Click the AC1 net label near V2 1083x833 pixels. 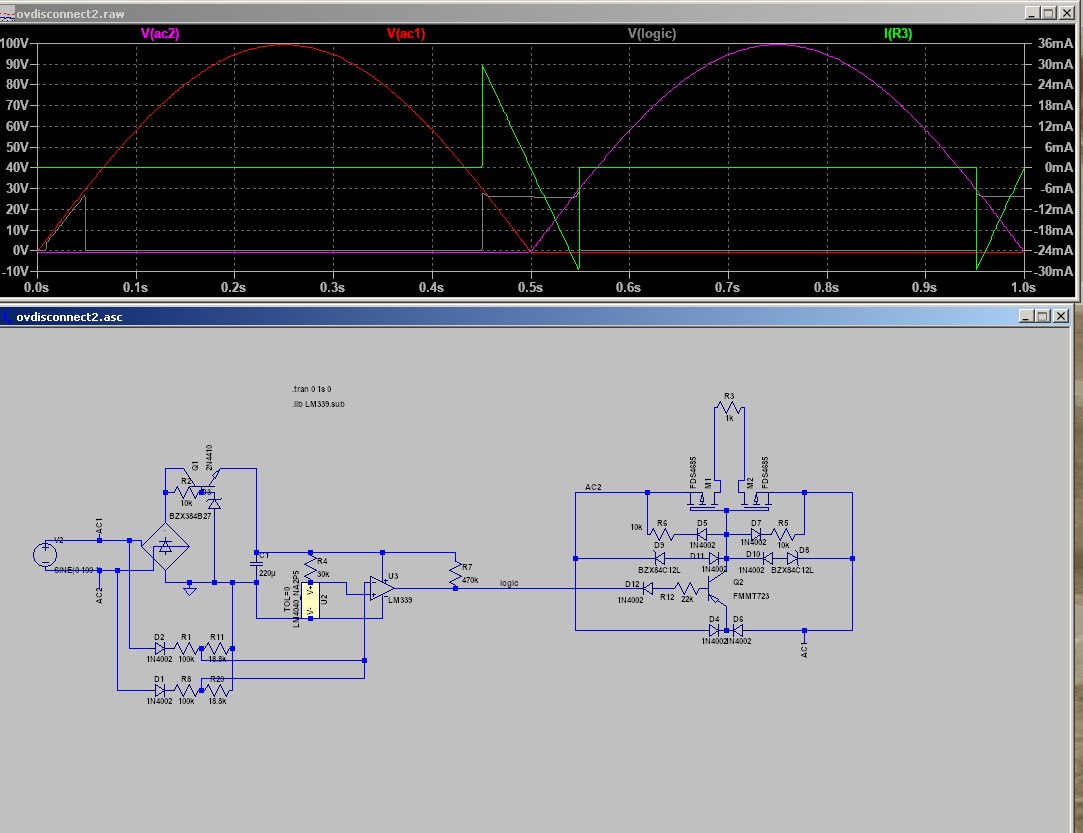pyautogui.click(x=99, y=526)
